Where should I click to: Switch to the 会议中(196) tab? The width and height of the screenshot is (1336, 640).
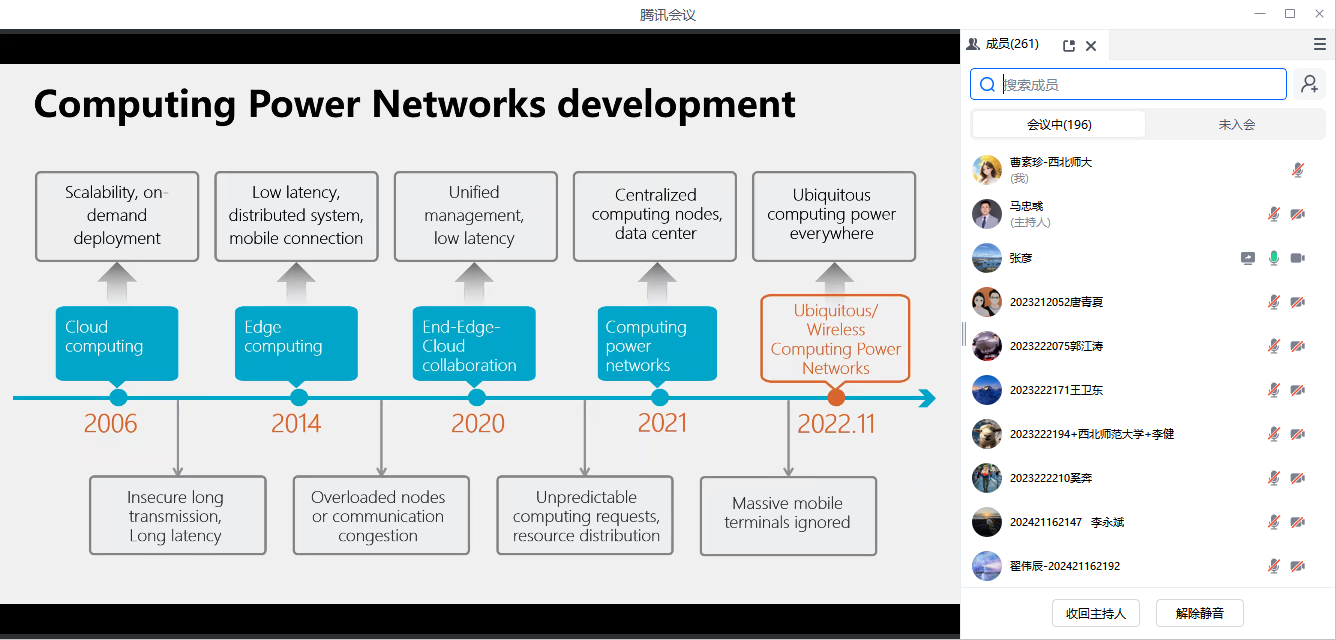tap(1059, 125)
